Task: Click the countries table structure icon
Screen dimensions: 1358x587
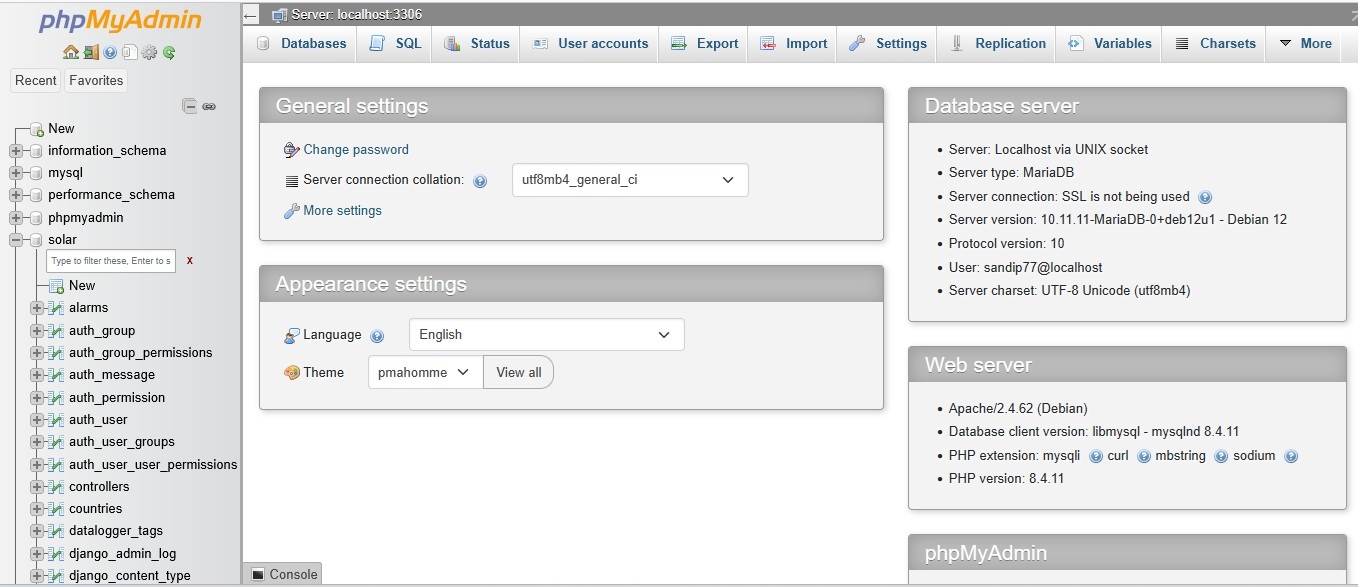Action: click(57, 509)
